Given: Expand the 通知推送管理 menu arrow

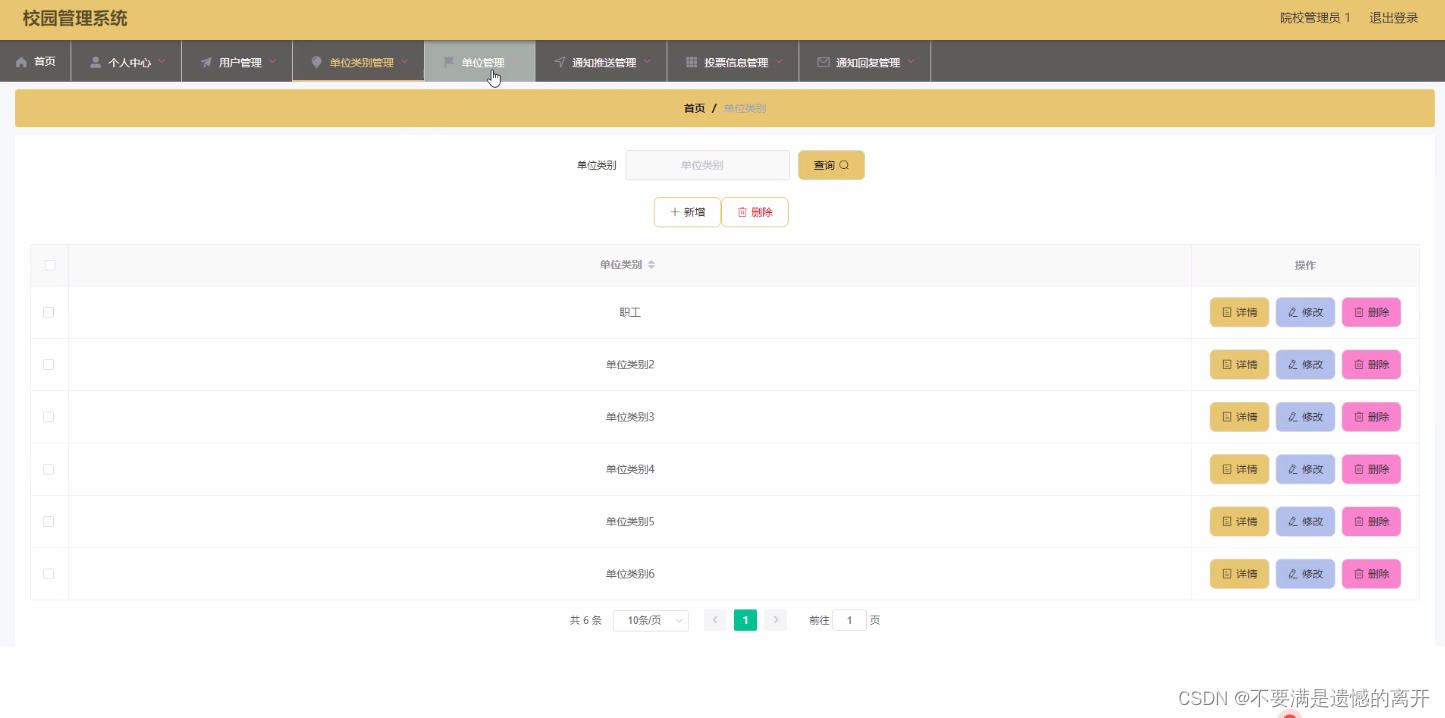Looking at the screenshot, I should click(647, 61).
